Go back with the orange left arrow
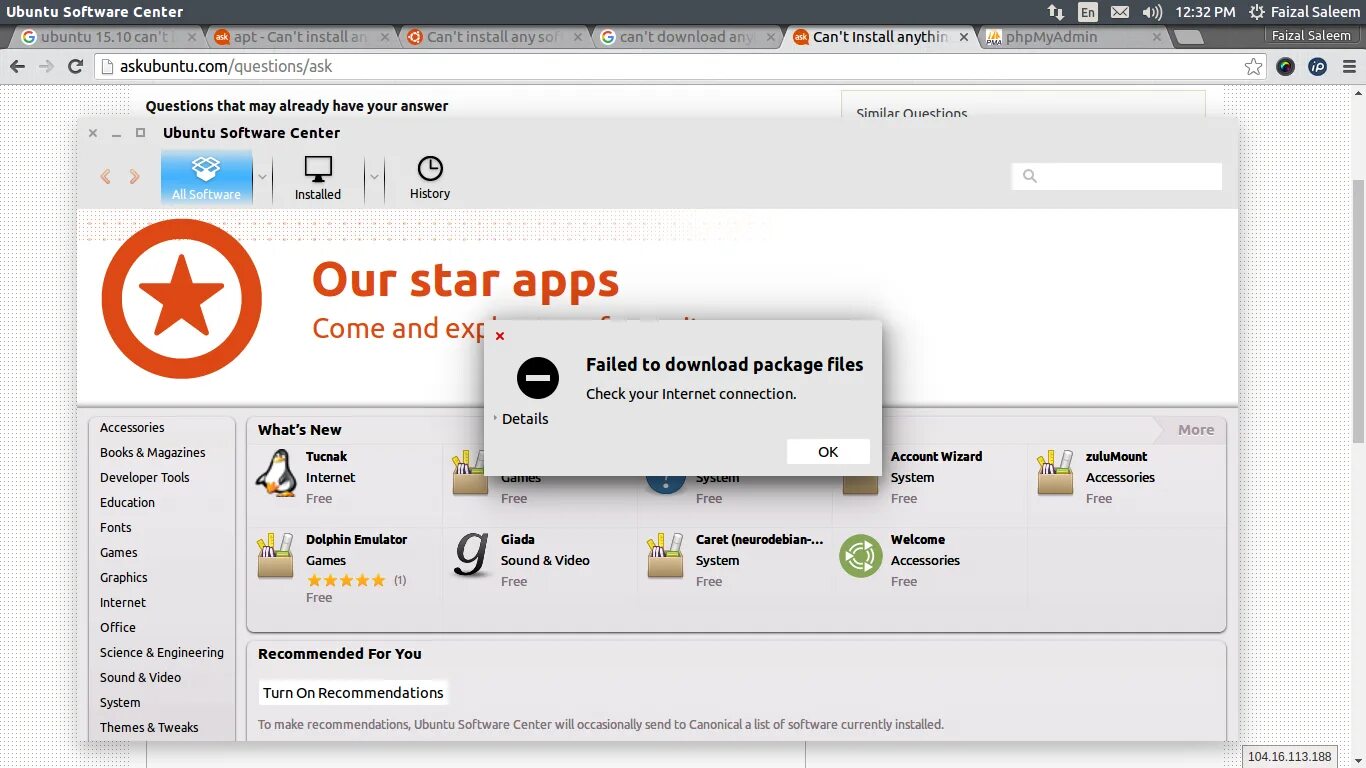This screenshot has height=768, width=1366. tap(105, 177)
